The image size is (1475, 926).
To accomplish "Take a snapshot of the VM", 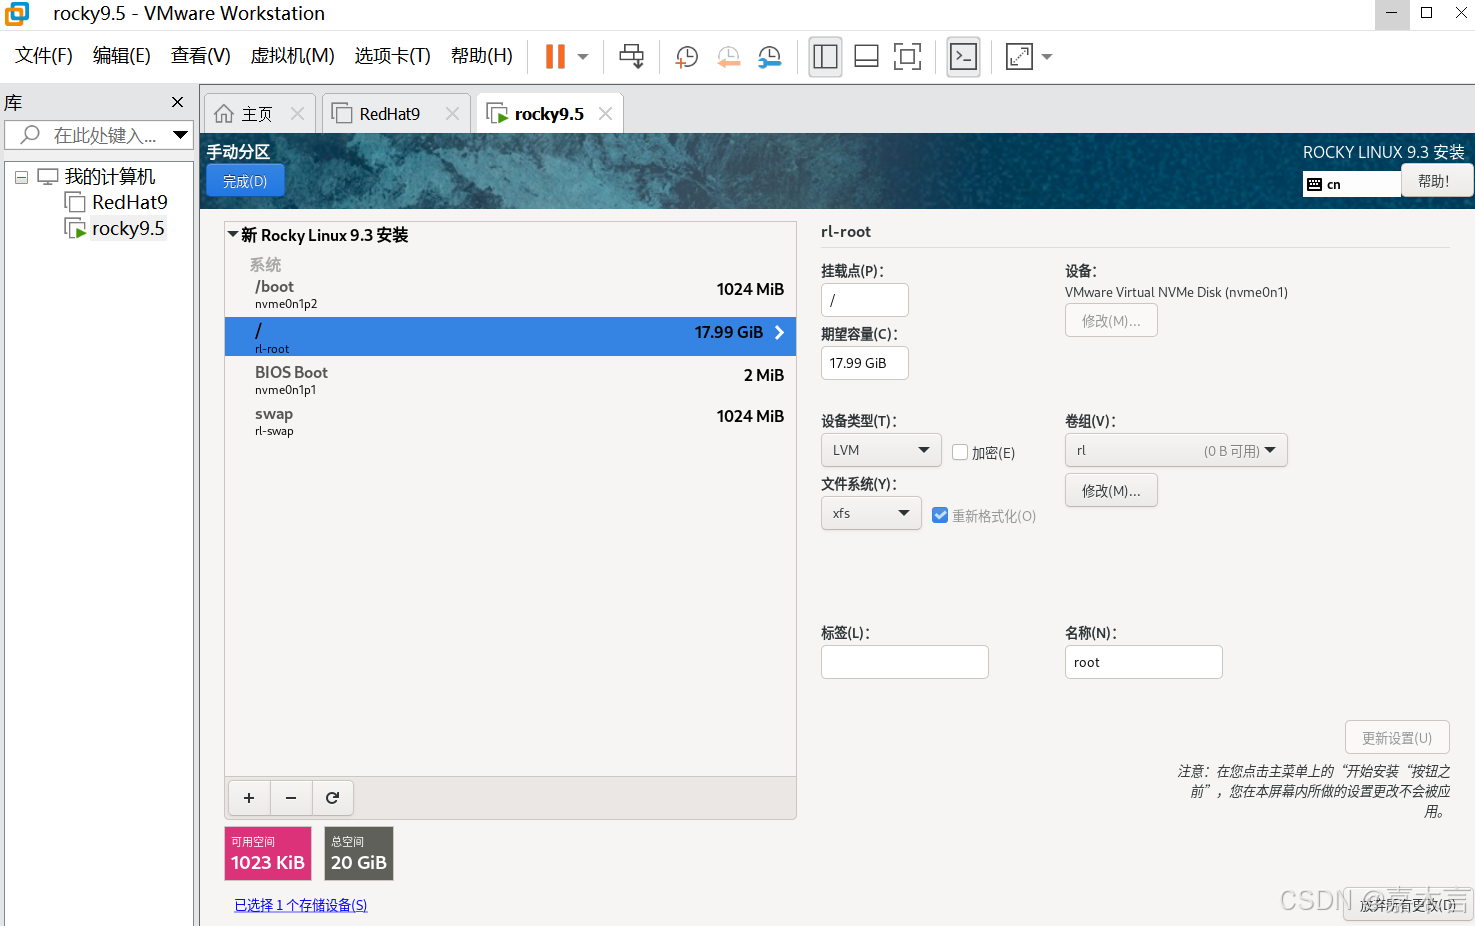I will pos(686,57).
